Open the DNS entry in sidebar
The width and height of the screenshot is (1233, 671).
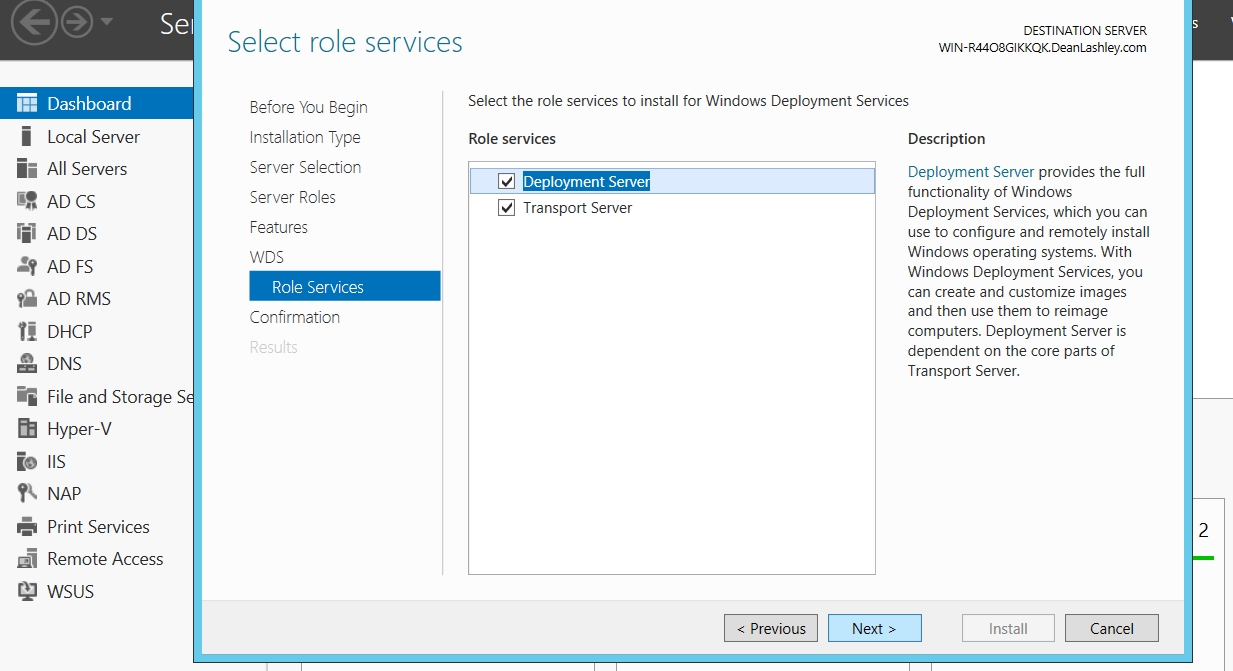coord(64,364)
